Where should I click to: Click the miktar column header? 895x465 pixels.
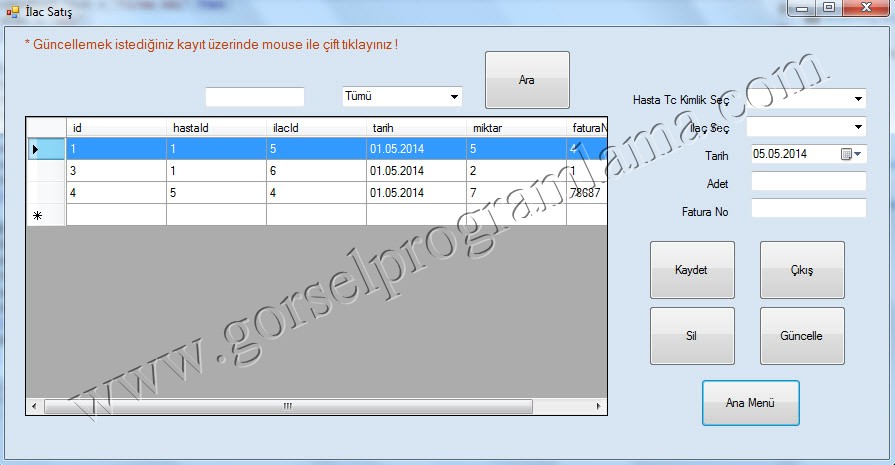pos(515,127)
